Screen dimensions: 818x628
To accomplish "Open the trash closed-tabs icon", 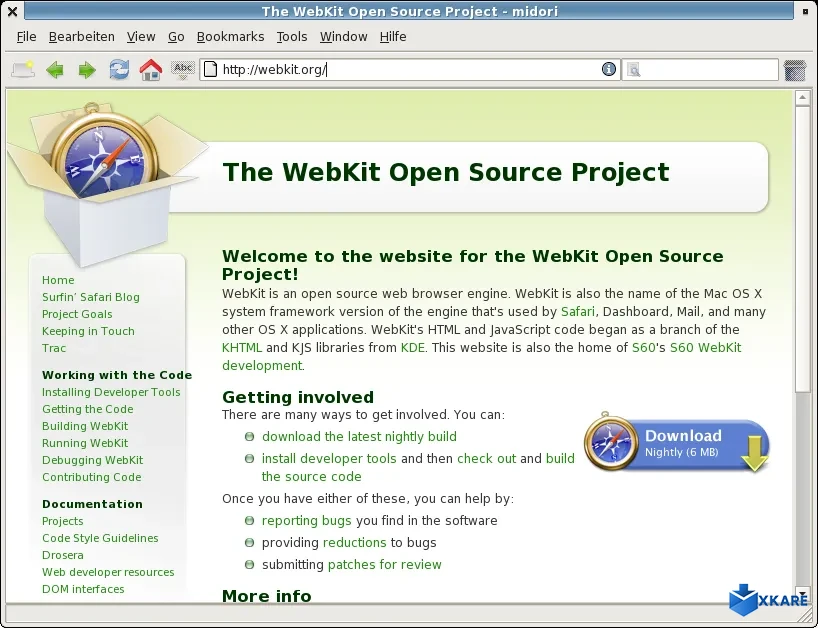I will point(795,70).
